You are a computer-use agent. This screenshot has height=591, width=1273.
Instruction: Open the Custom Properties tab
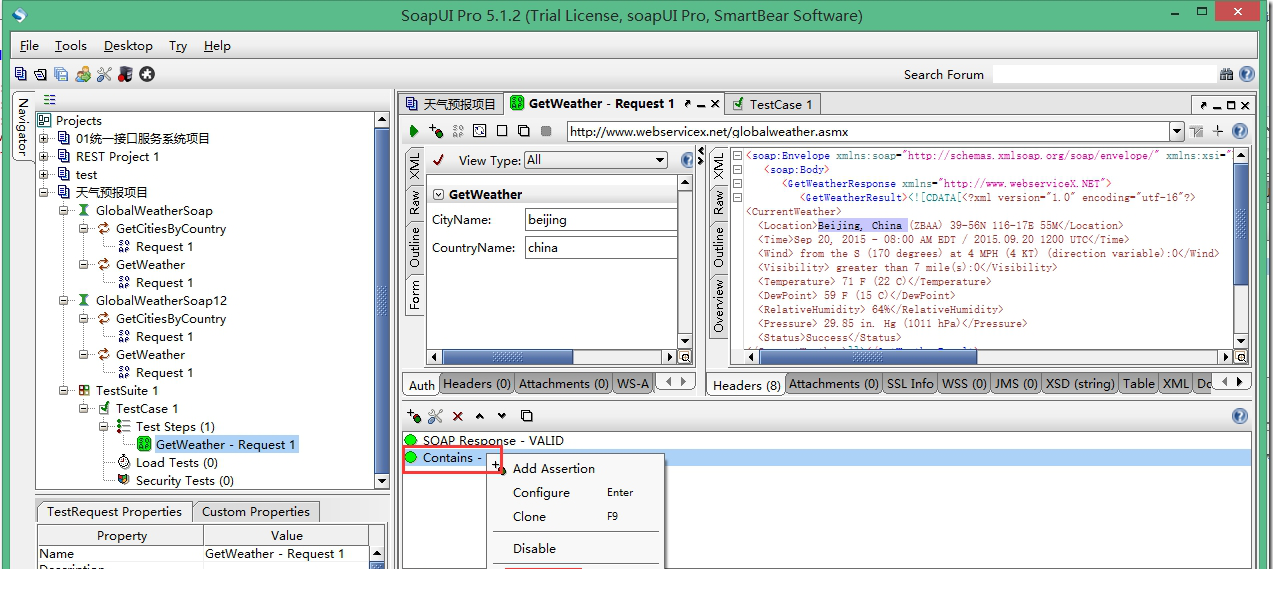[256, 512]
